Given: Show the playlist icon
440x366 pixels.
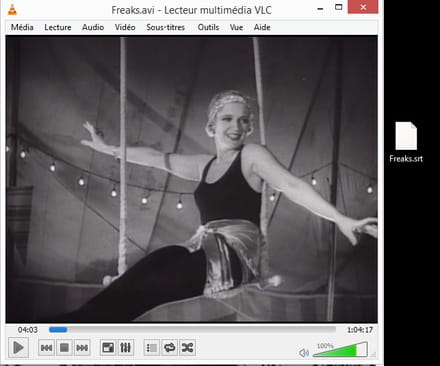Looking at the screenshot, I should [x=152, y=348].
